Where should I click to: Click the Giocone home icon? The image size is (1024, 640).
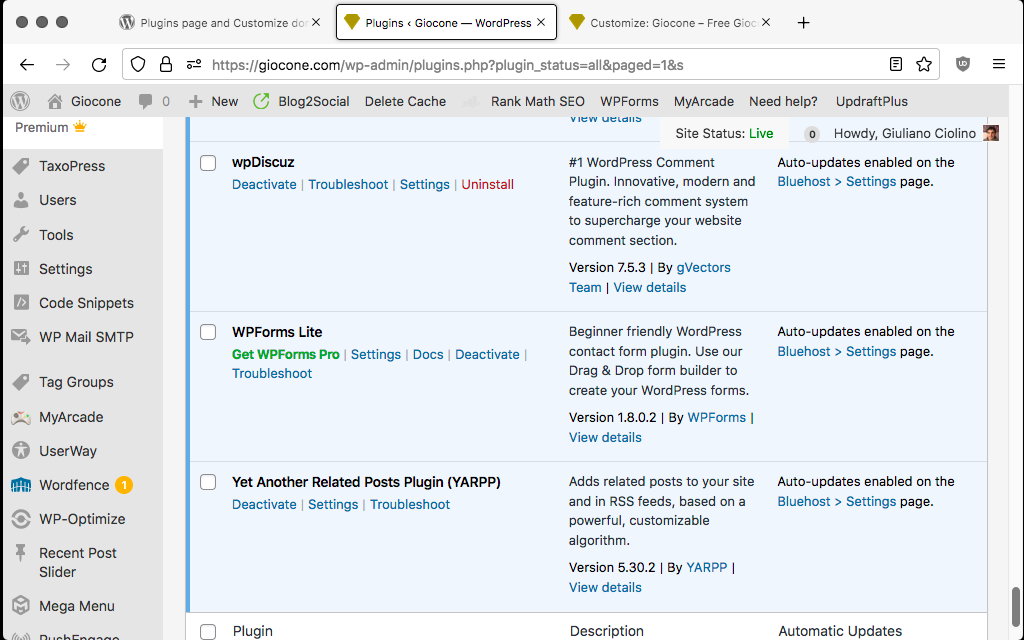pyautogui.click(x=55, y=101)
